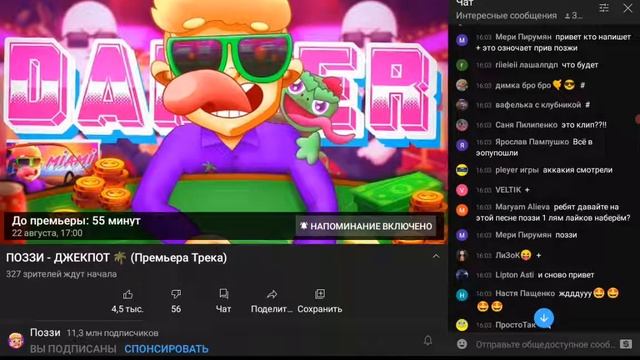Click viewer count icon in chat header
Screen dimensions: 640x360
[567, 16]
